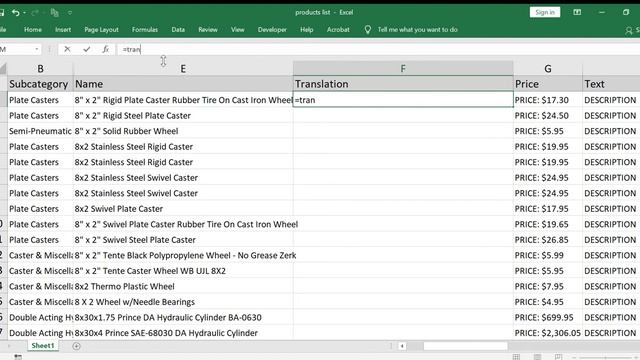Image resolution: width=640 pixels, height=360 pixels.
Task: Select cell with Tente Black Polypropylene Wheel
Action: point(183,255)
